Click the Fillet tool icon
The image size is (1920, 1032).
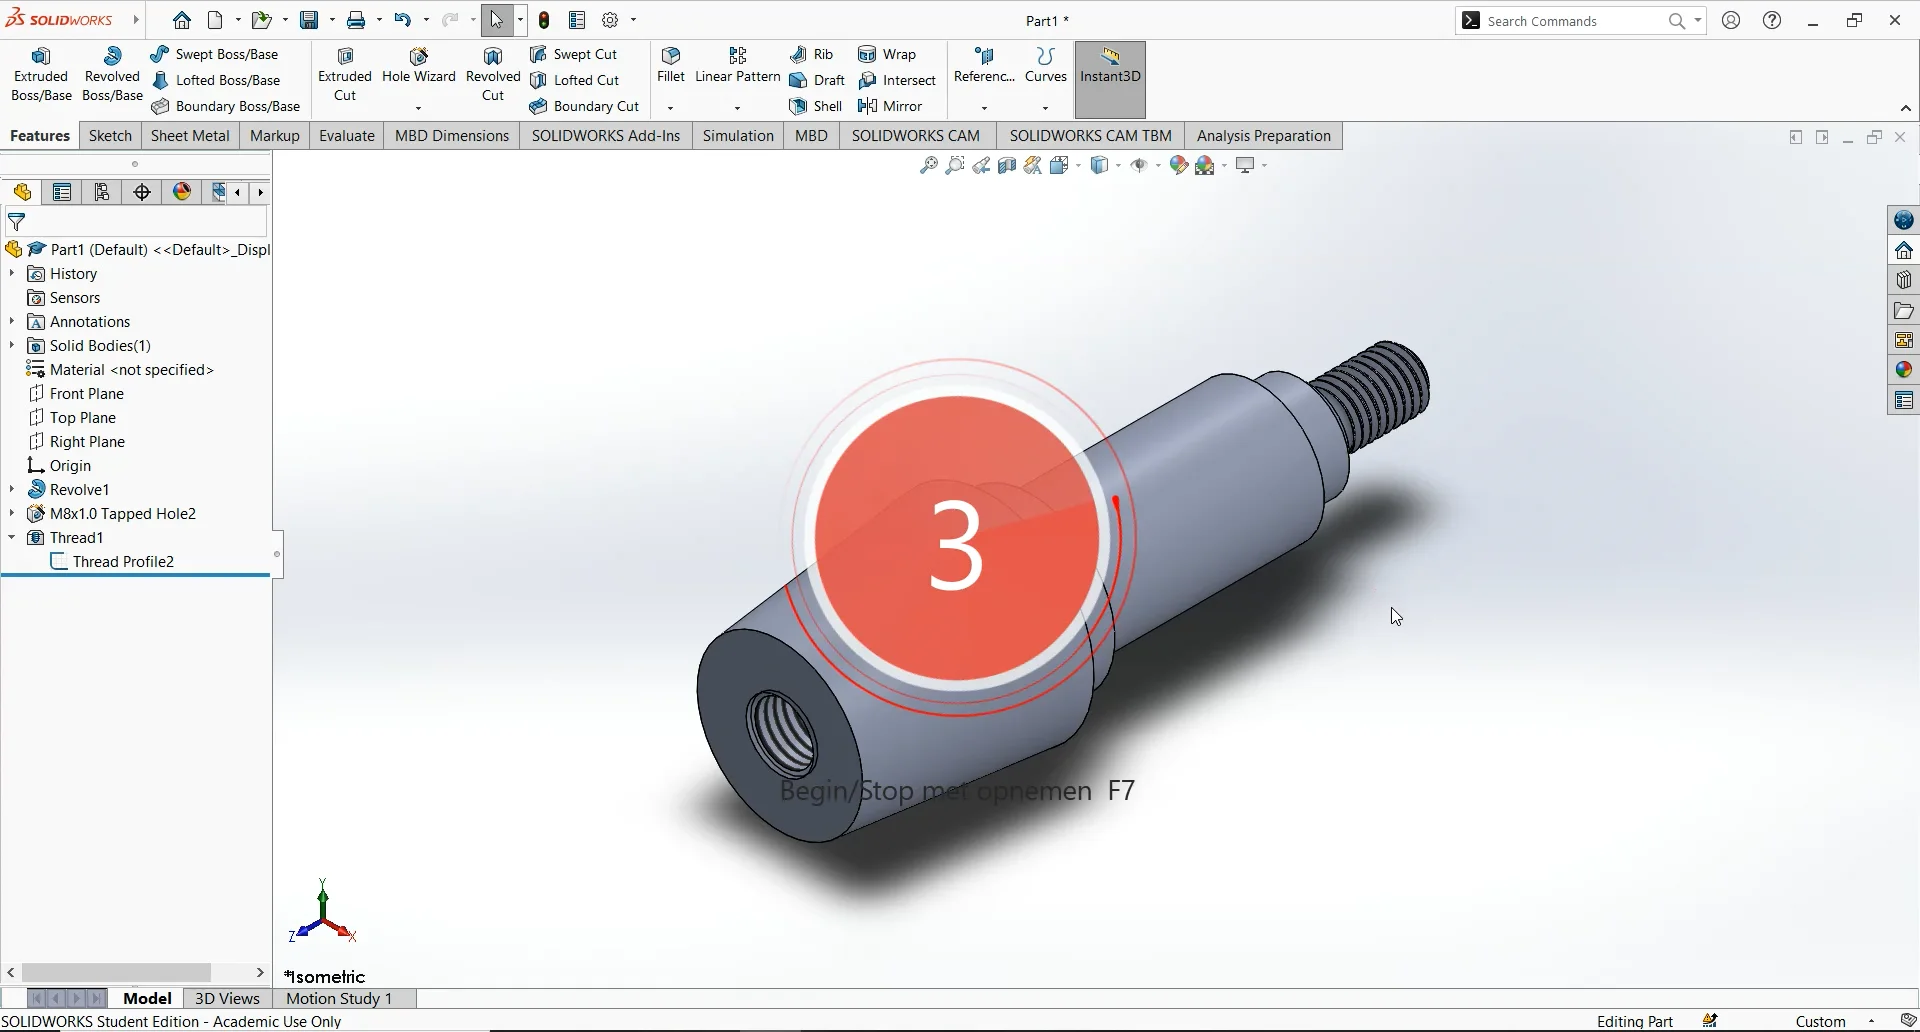tap(670, 56)
